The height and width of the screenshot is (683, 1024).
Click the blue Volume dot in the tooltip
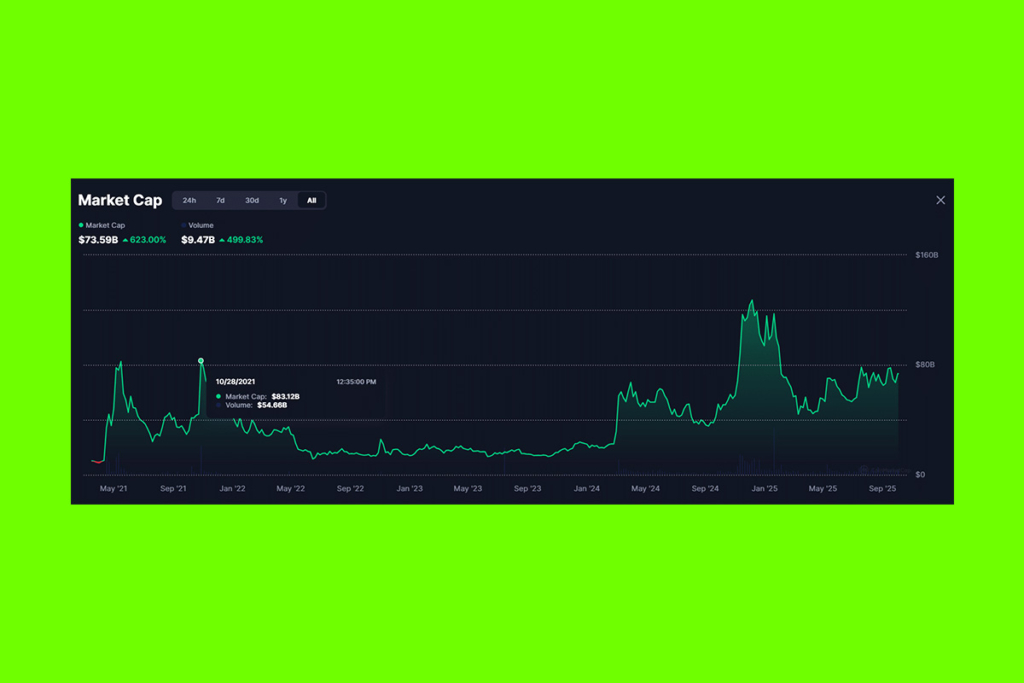tap(217, 405)
